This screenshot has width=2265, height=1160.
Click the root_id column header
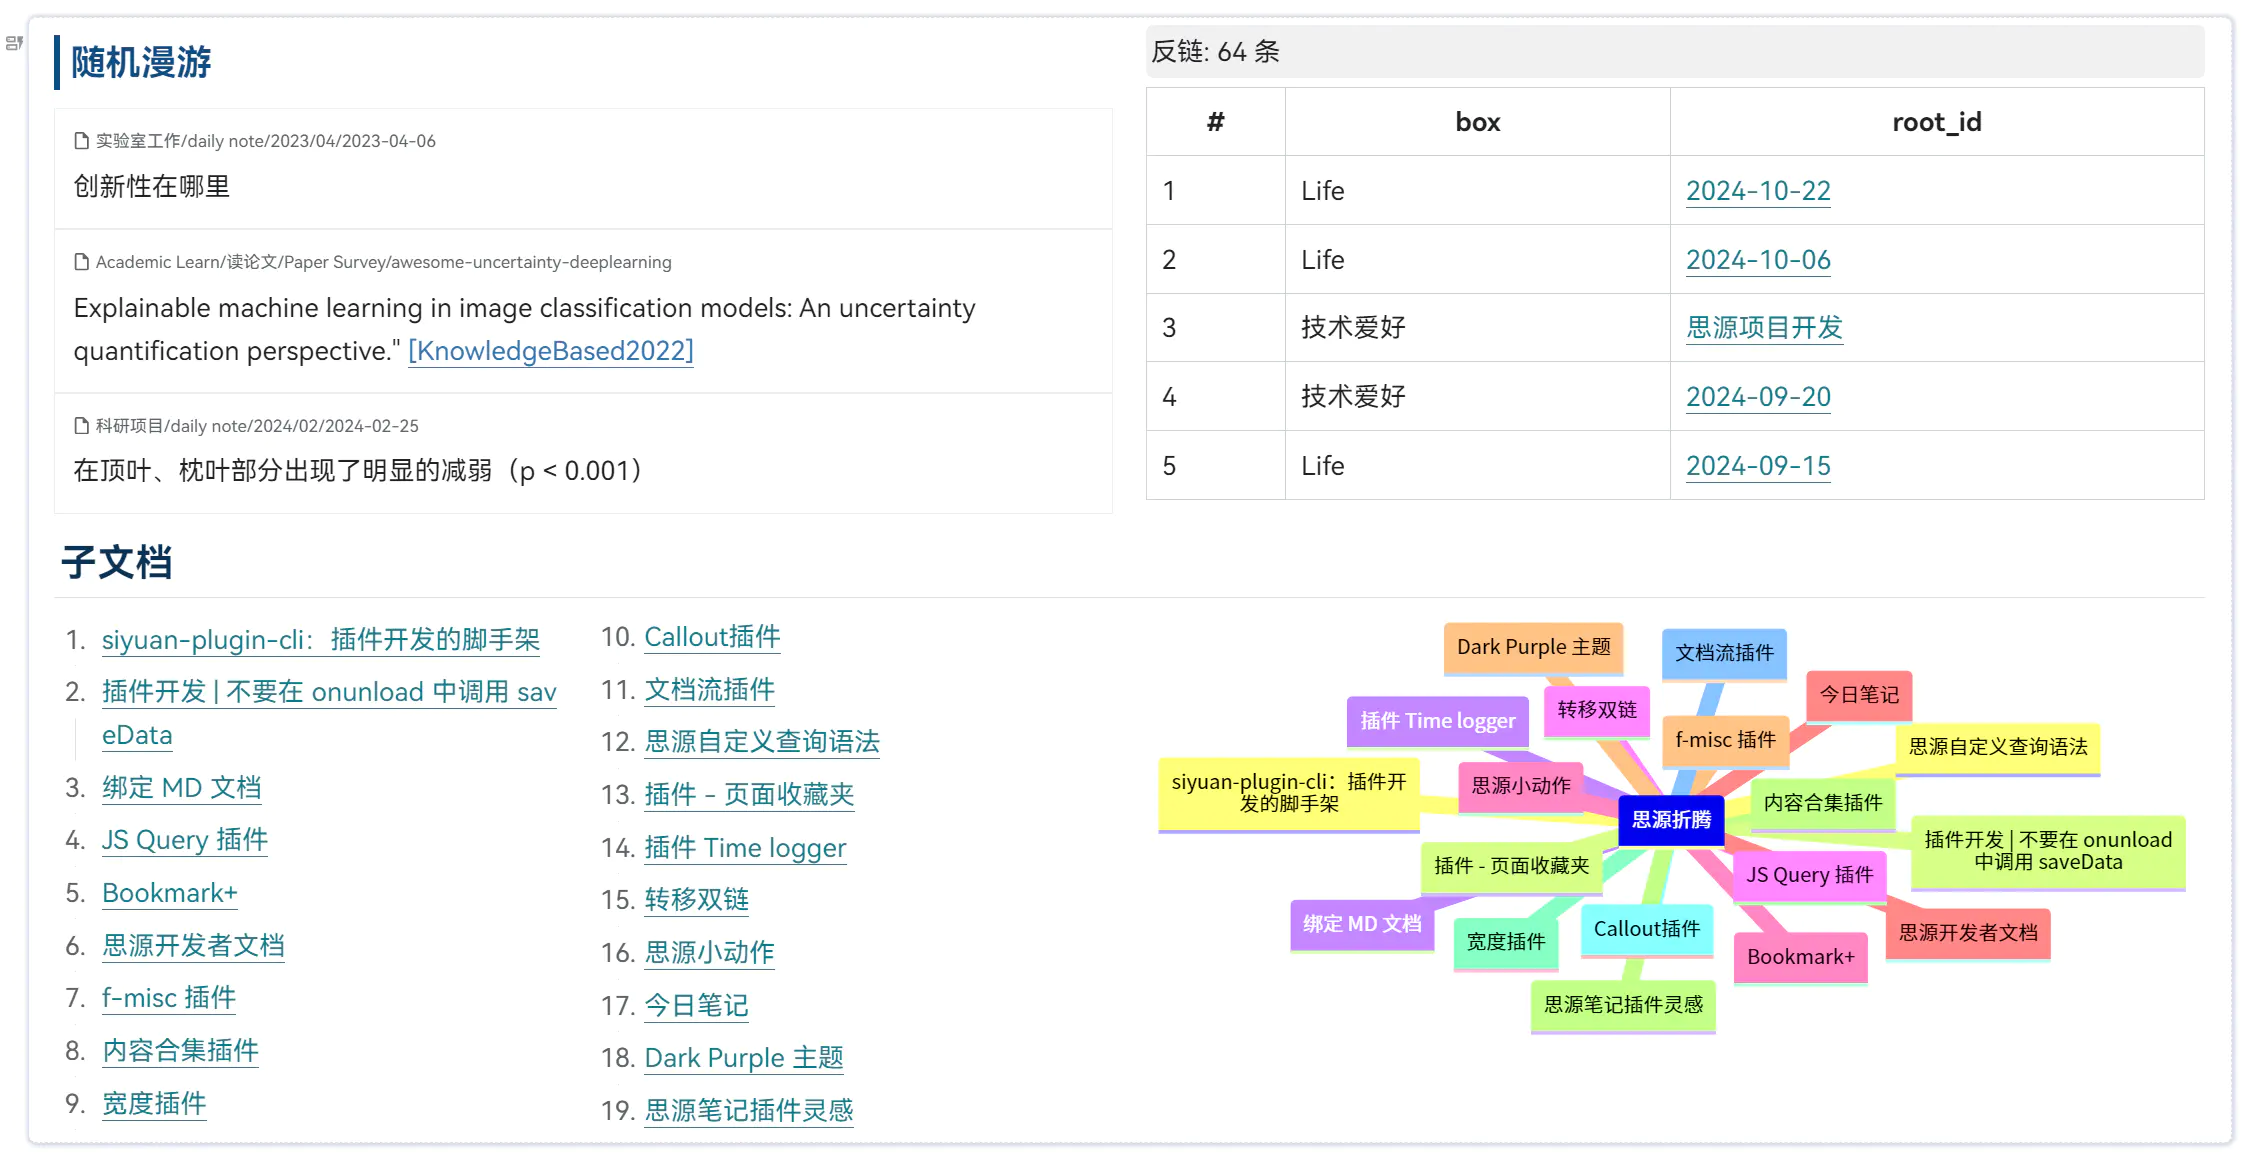click(x=1935, y=122)
